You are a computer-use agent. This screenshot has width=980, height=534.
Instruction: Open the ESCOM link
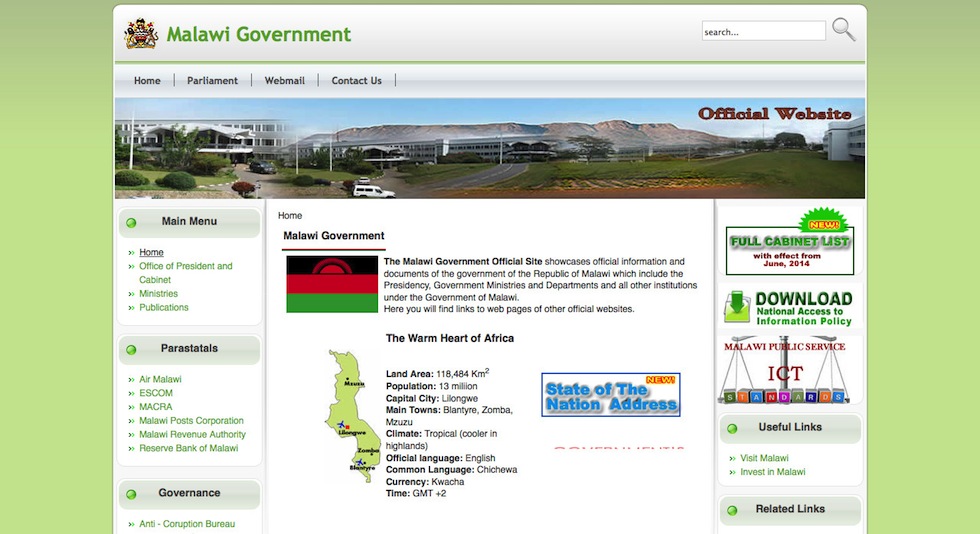156,393
